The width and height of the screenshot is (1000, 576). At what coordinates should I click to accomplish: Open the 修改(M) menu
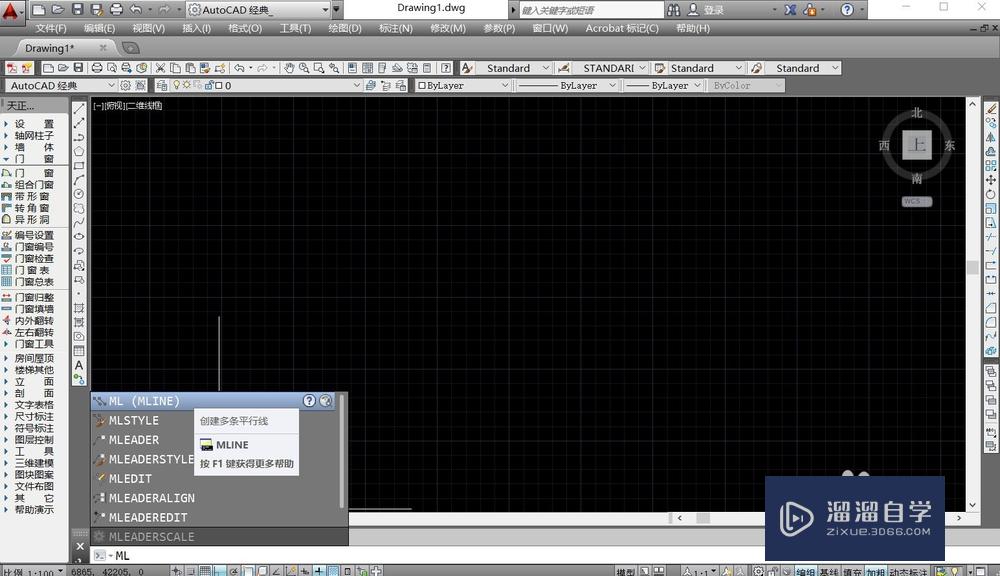(448, 28)
